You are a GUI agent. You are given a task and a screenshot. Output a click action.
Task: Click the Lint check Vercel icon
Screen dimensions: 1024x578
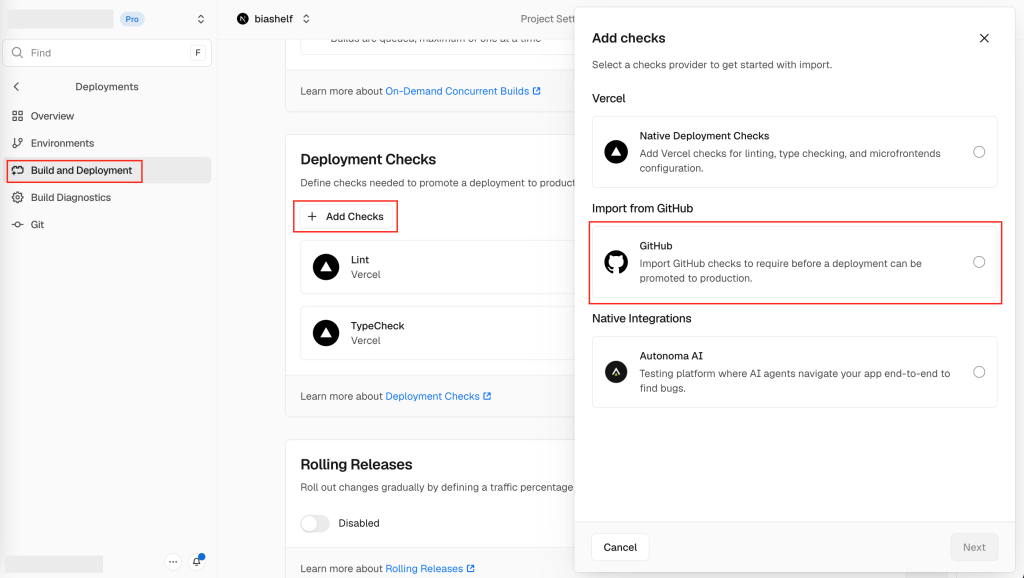click(326, 267)
